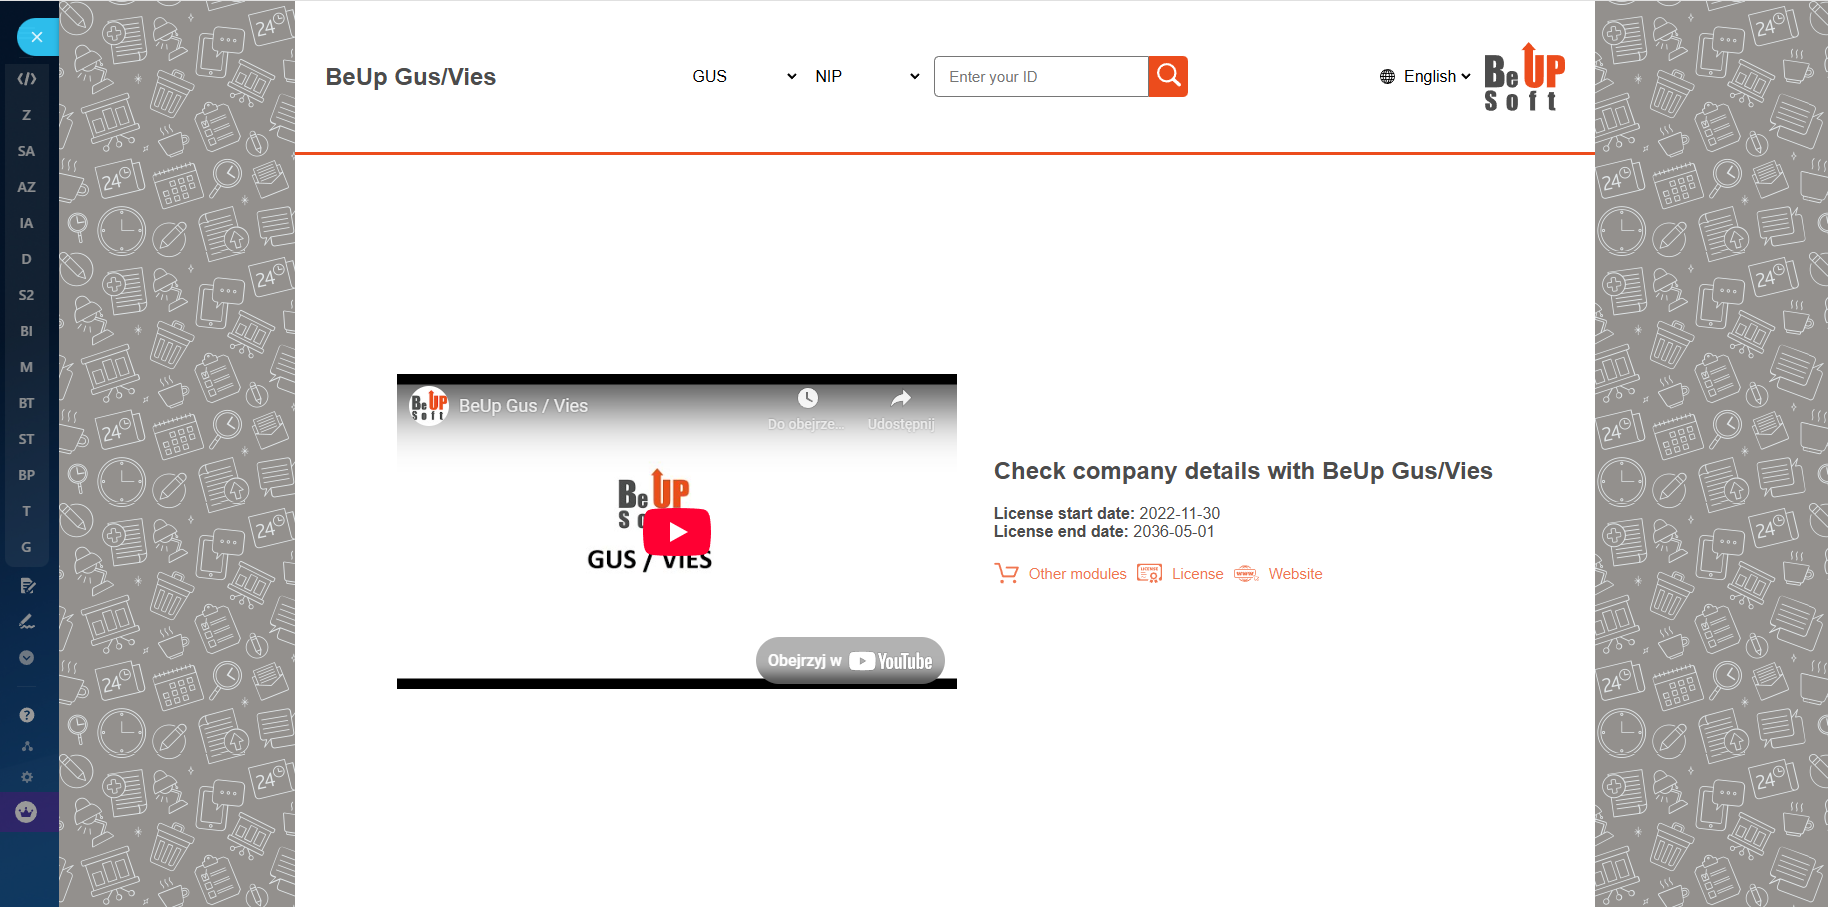Screen dimensions: 1828x907
Task: Expand the GUS source dropdown
Action: point(744,76)
